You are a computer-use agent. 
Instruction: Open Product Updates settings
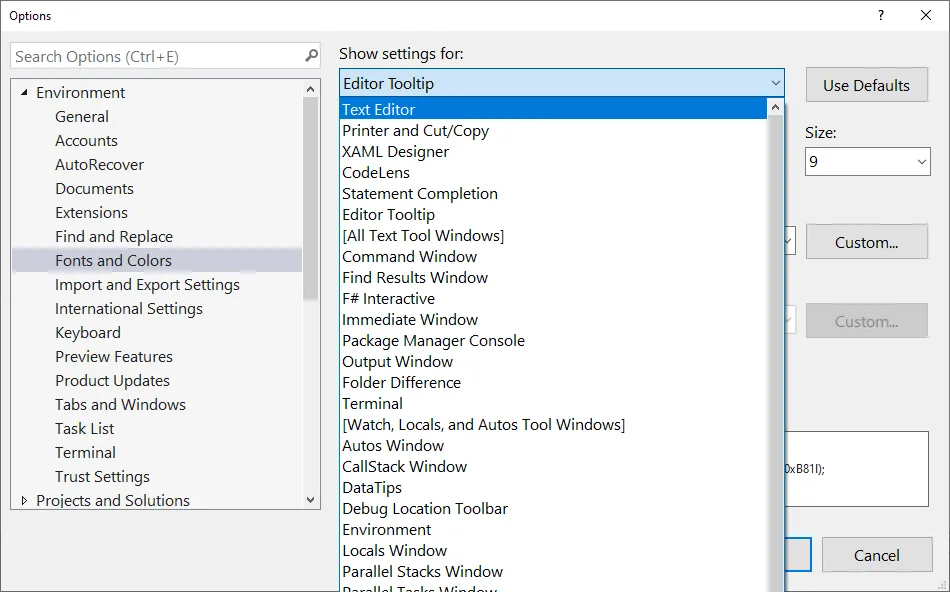[112, 381]
